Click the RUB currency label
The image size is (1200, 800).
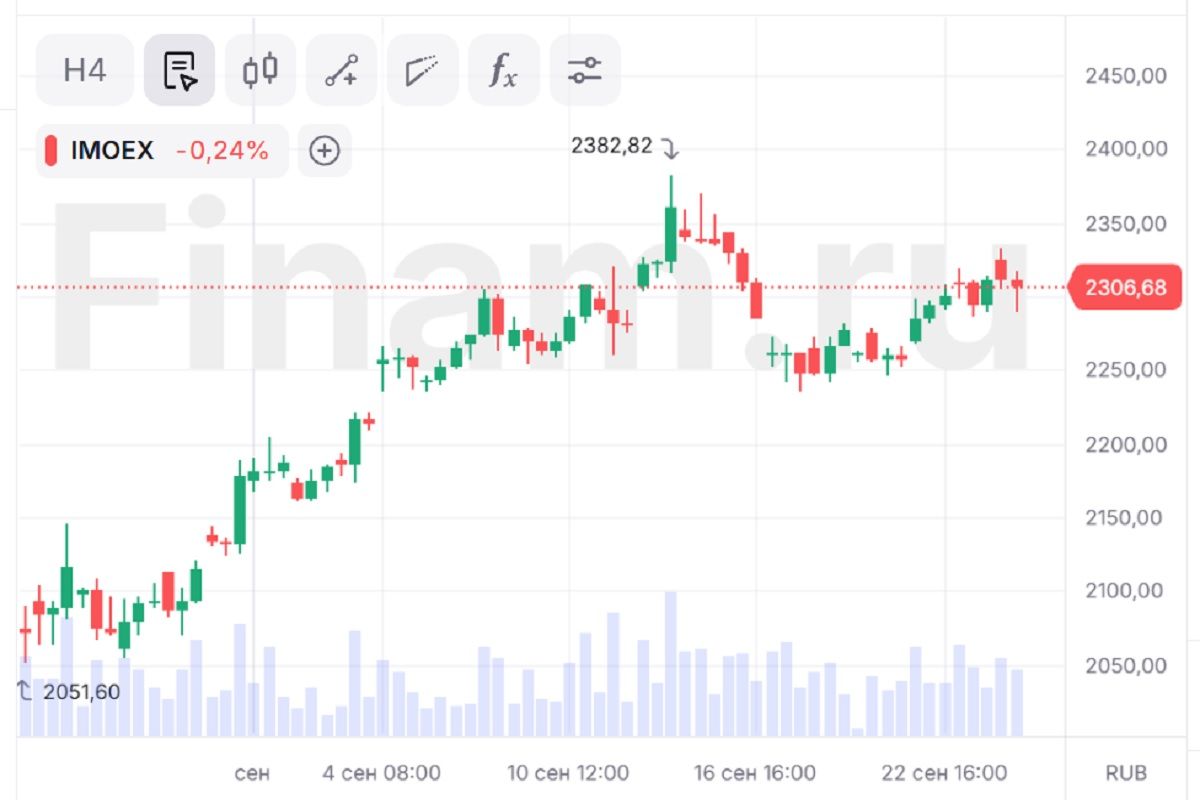(1126, 773)
